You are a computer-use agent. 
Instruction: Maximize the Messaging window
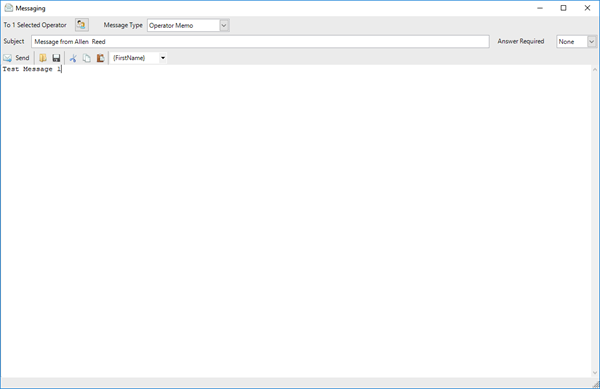(564, 8)
